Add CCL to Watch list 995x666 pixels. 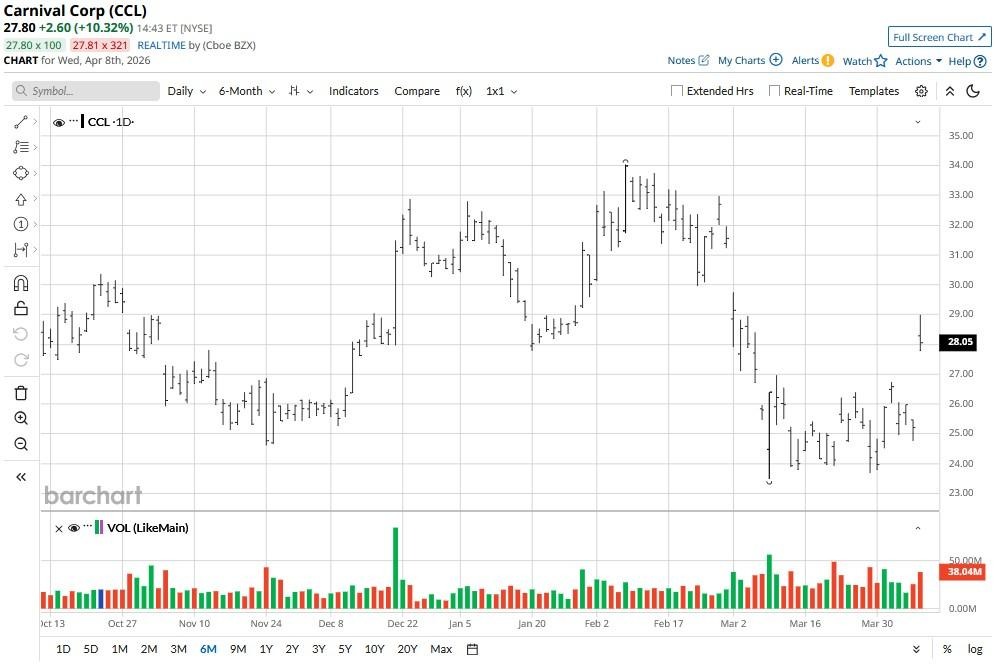pos(865,61)
